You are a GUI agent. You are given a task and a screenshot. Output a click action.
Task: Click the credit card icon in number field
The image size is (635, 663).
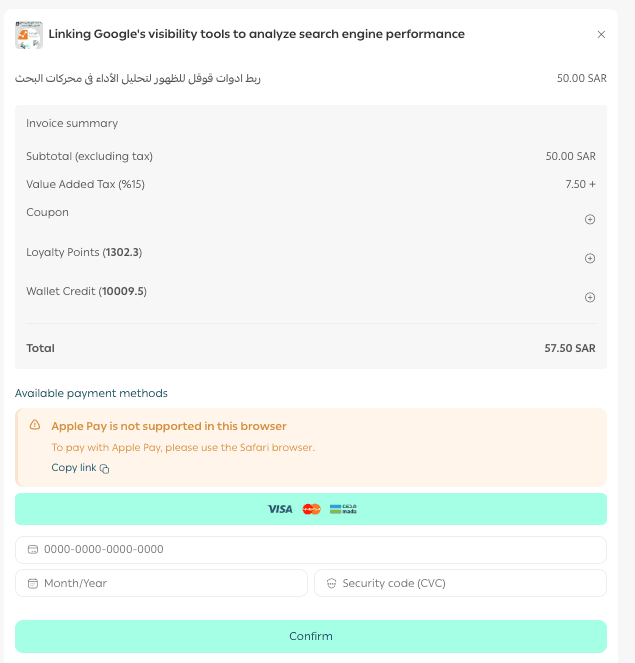coord(33,549)
